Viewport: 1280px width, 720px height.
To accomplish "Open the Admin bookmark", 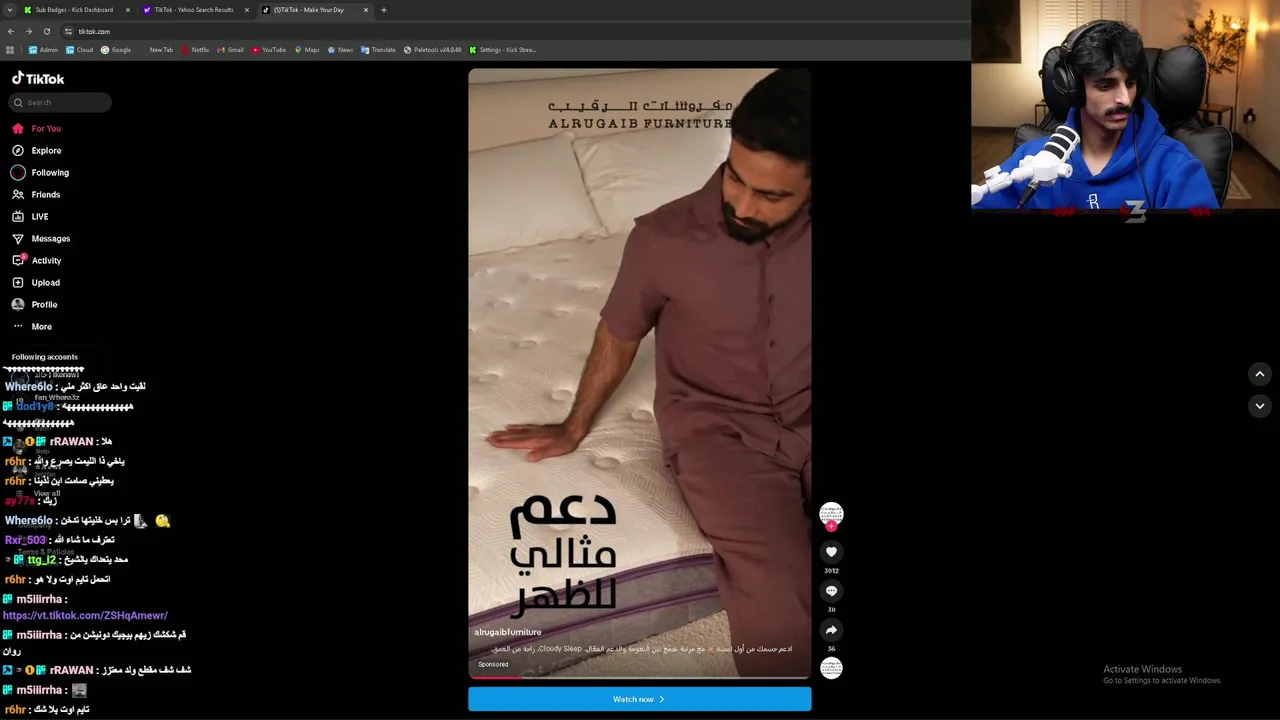I will point(43,50).
